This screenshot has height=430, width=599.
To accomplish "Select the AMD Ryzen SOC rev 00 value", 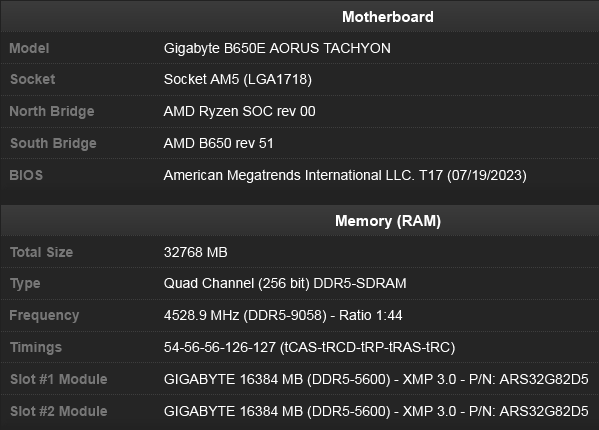I will click(x=240, y=112).
